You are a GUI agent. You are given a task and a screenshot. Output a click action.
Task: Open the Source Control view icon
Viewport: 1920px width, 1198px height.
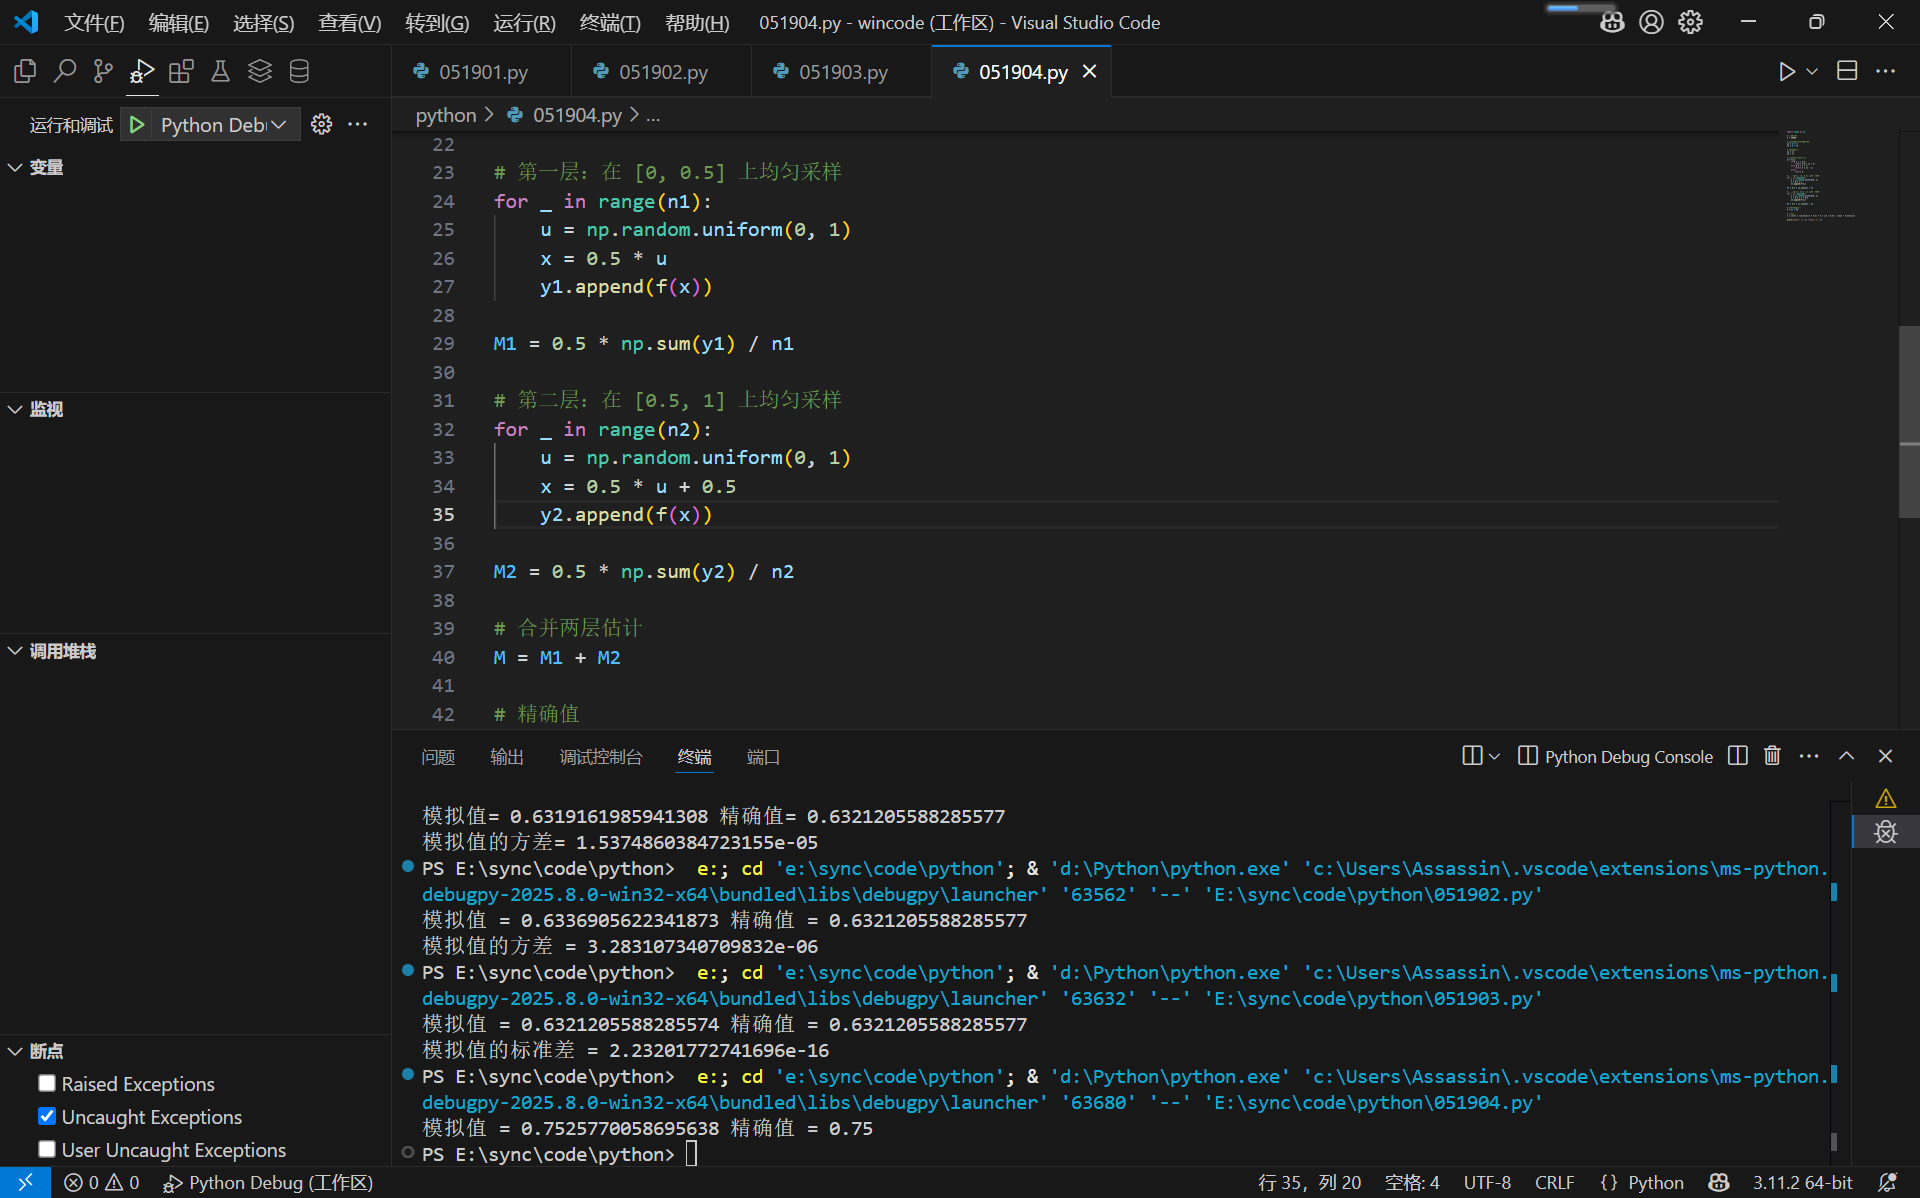[x=103, y=71]
